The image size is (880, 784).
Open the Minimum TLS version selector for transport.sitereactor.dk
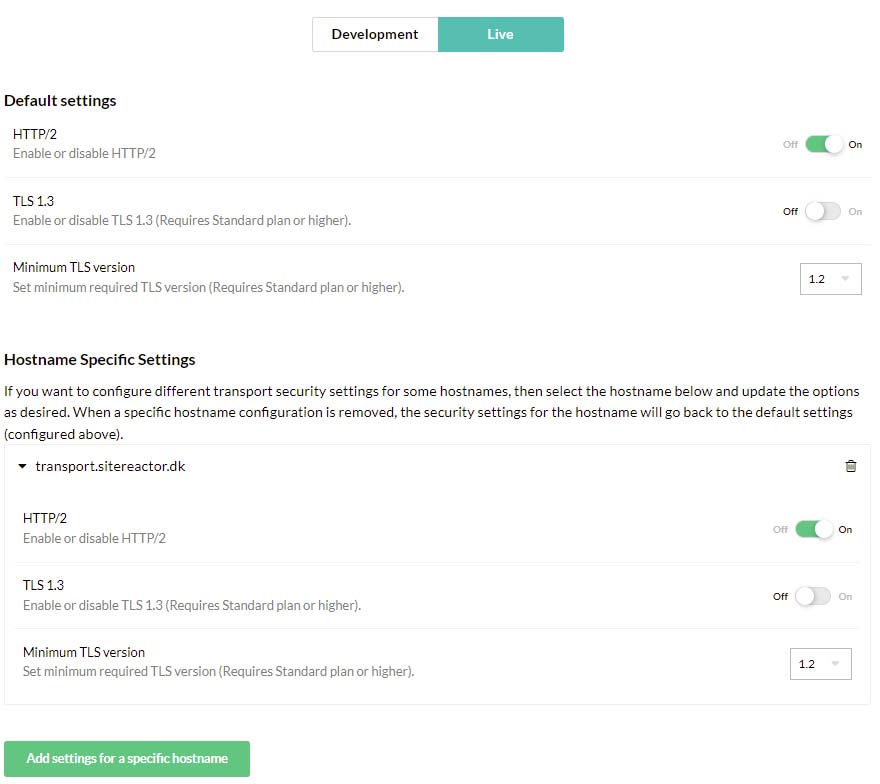click(x=820, y=663)
